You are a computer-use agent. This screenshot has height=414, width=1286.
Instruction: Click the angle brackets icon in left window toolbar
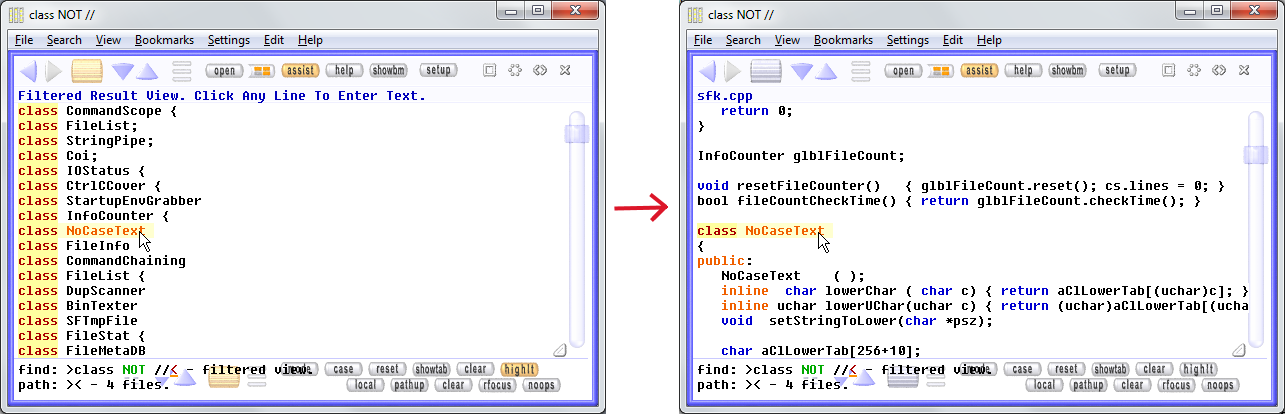point(540,71)
